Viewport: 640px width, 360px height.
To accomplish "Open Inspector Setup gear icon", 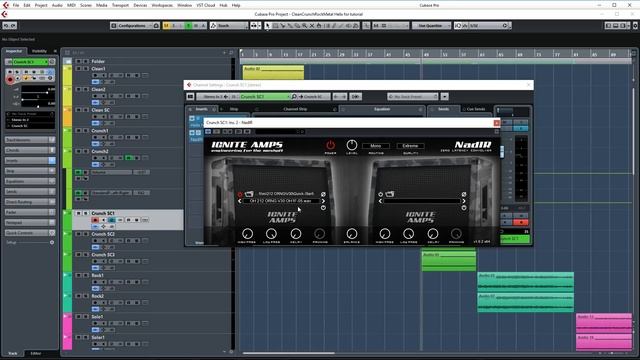I will (x=52, y=242).
